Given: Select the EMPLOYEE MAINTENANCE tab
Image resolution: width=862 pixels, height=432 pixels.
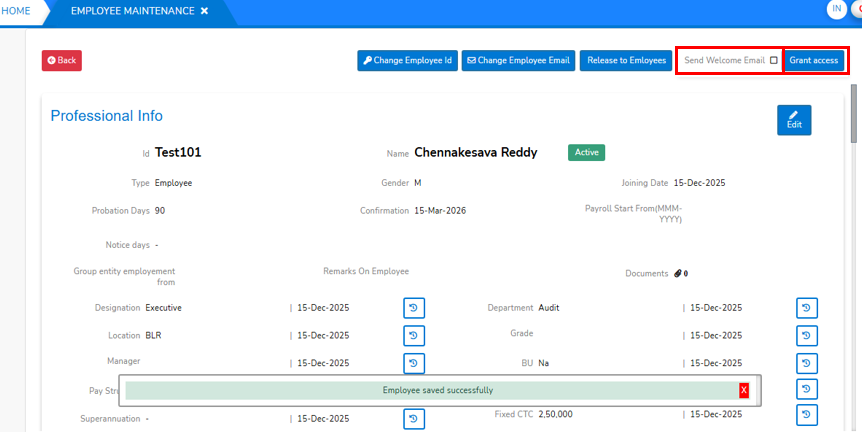Looking at the screenshot, I should coord(133,11).
